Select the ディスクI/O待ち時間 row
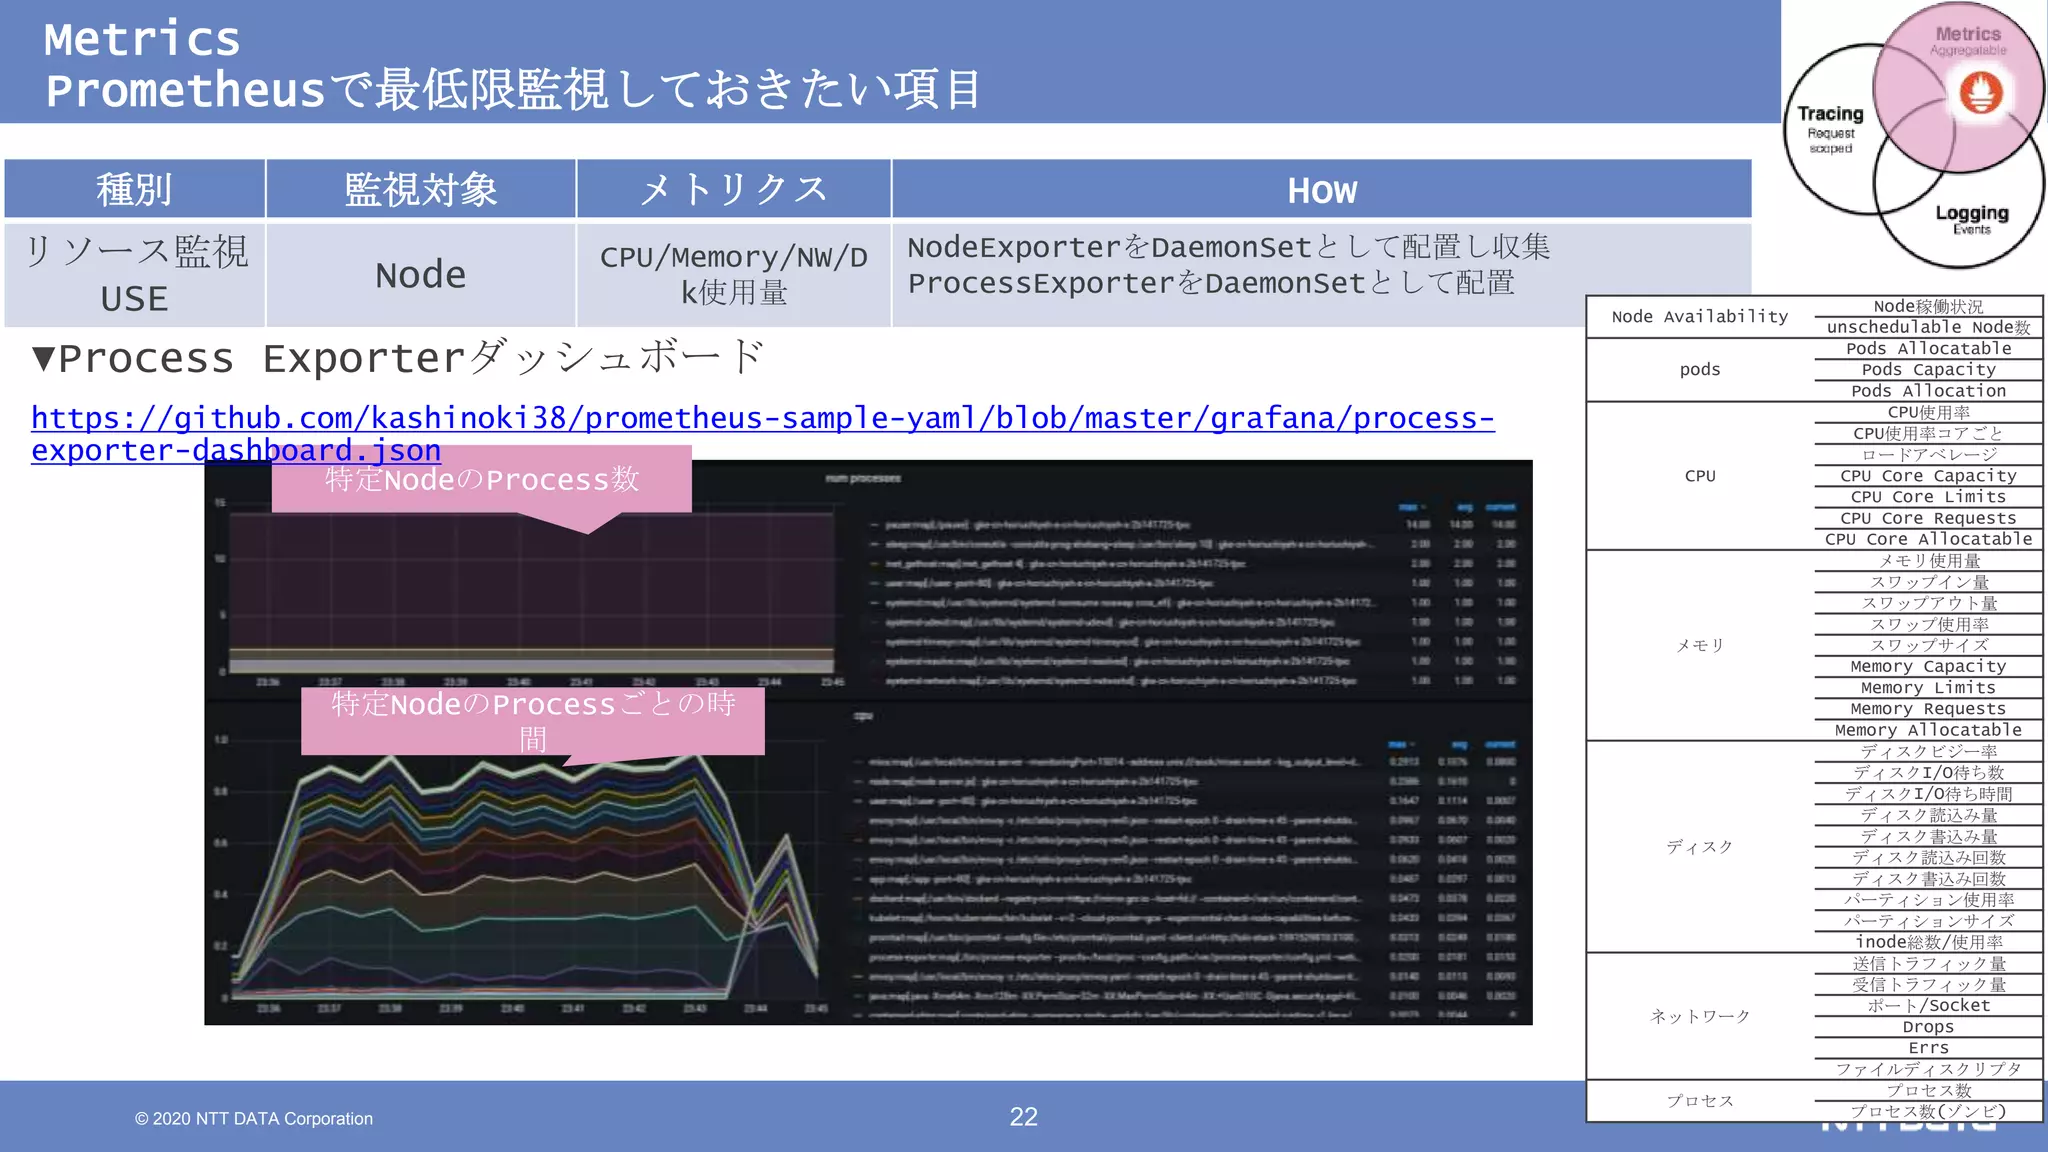Image resolution: width=2048 pixels, height=1152 pixels. [x=1928, y=794]
